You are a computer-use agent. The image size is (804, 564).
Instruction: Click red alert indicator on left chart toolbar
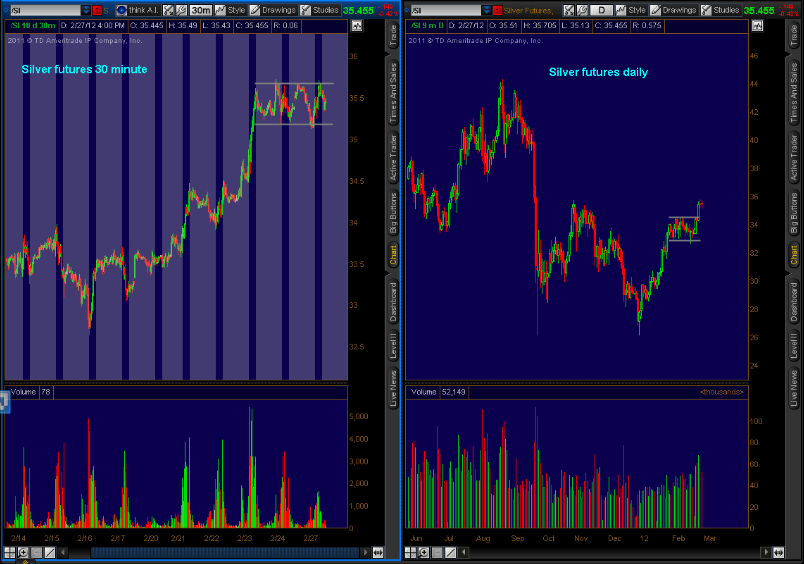tap(97, 10)
